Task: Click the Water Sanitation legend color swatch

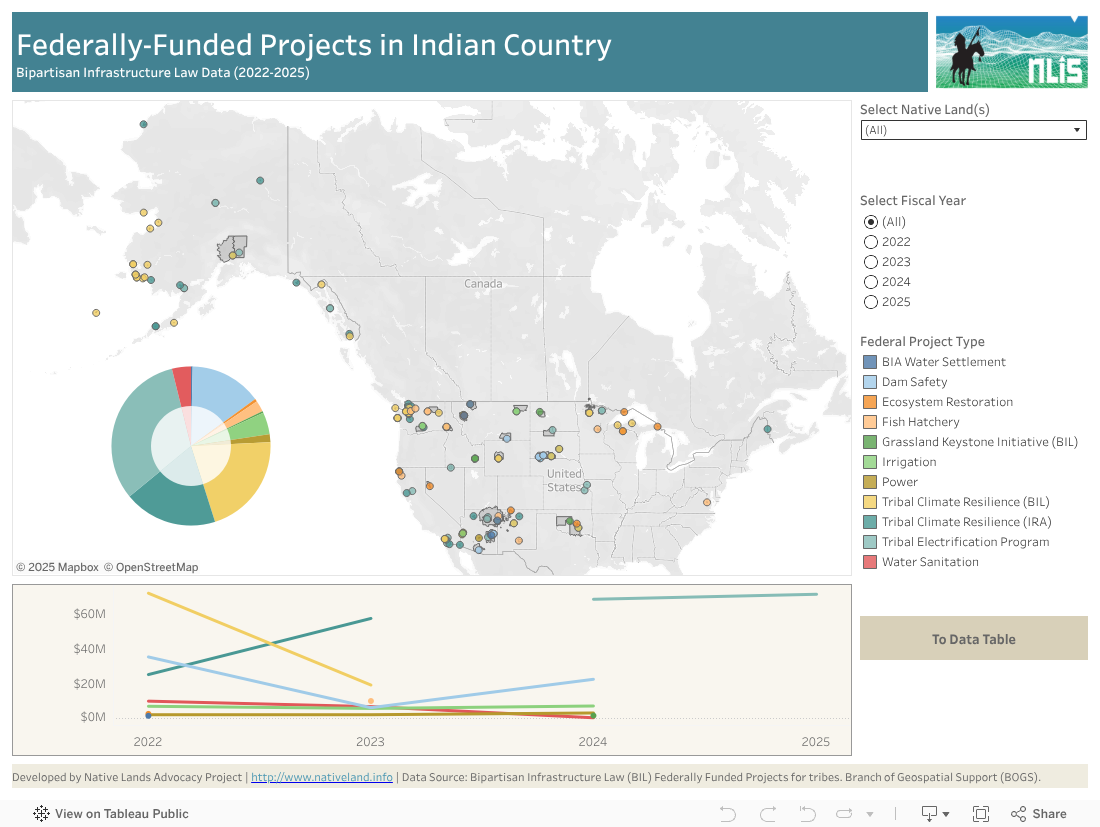Action: (x=869, y=562)
